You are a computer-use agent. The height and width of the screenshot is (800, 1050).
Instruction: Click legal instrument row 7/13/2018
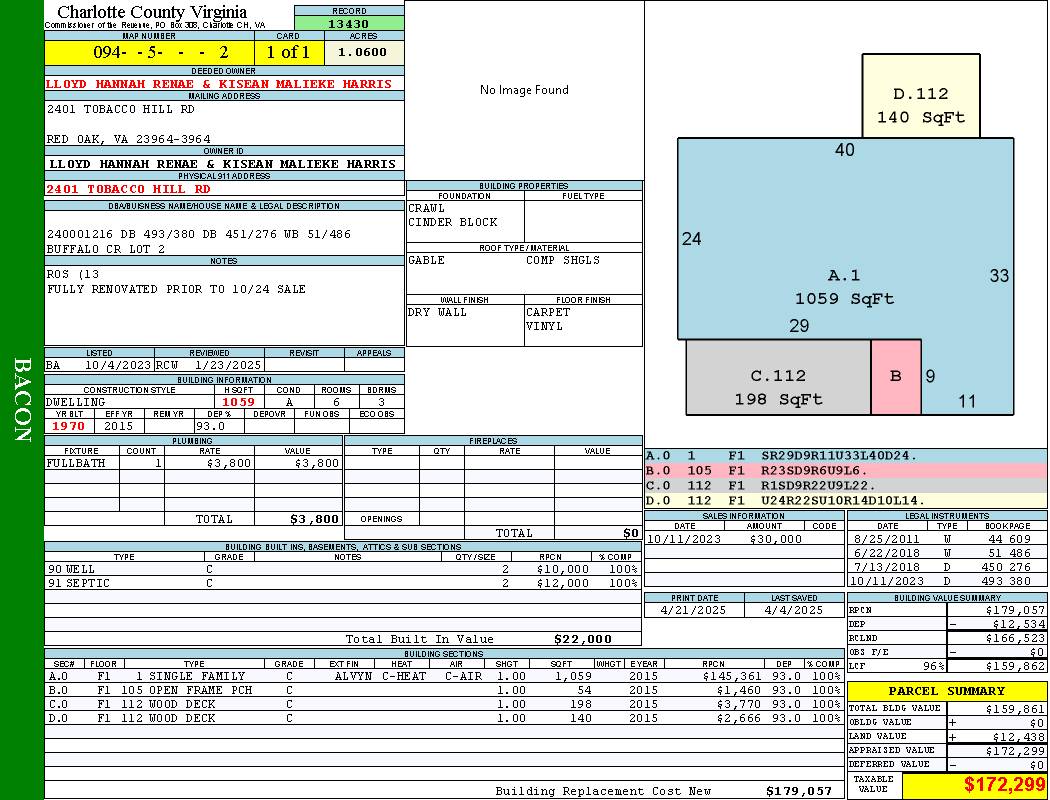(946, 567)
